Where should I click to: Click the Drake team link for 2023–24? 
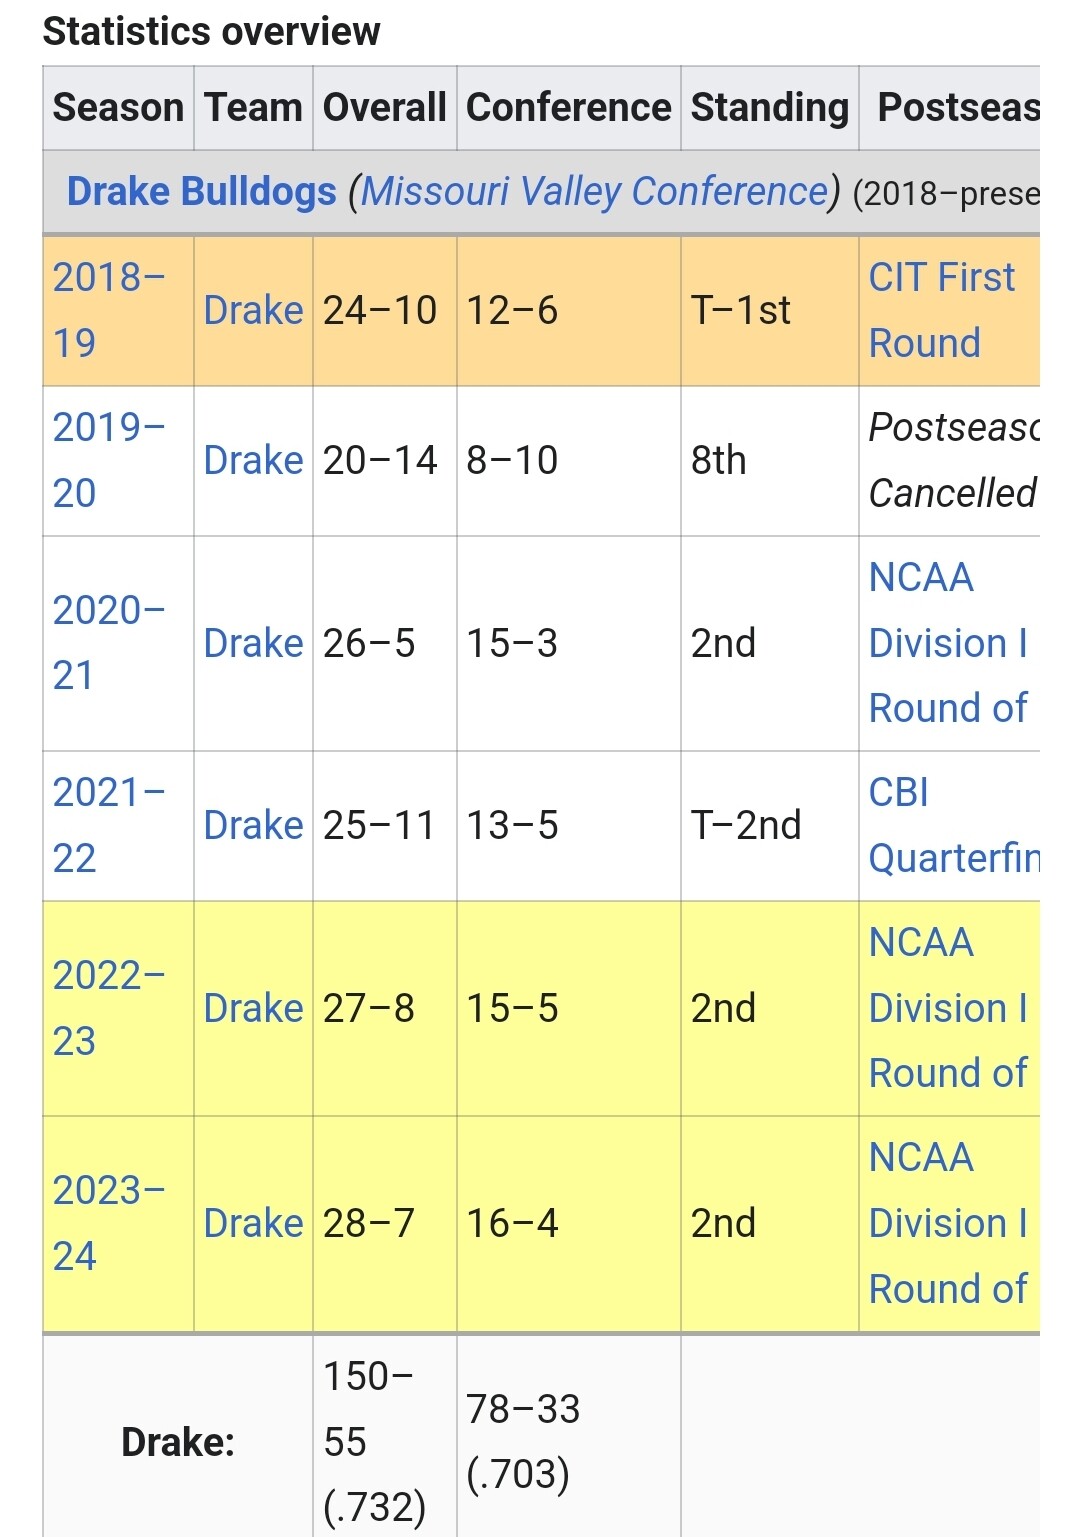(253, 1223)
